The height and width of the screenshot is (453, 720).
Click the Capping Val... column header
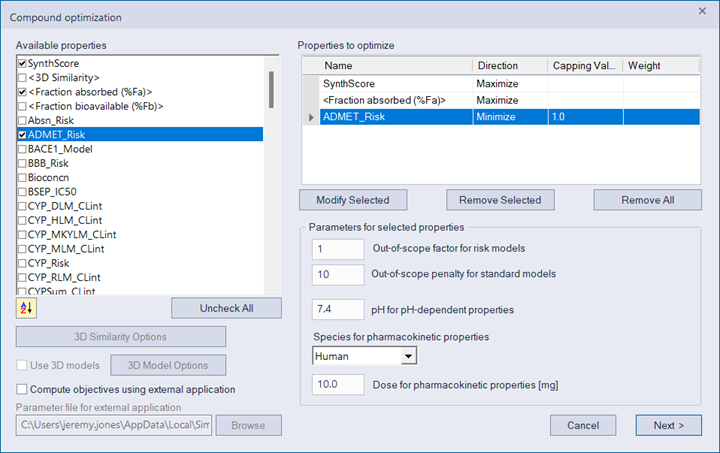point(585,66)
